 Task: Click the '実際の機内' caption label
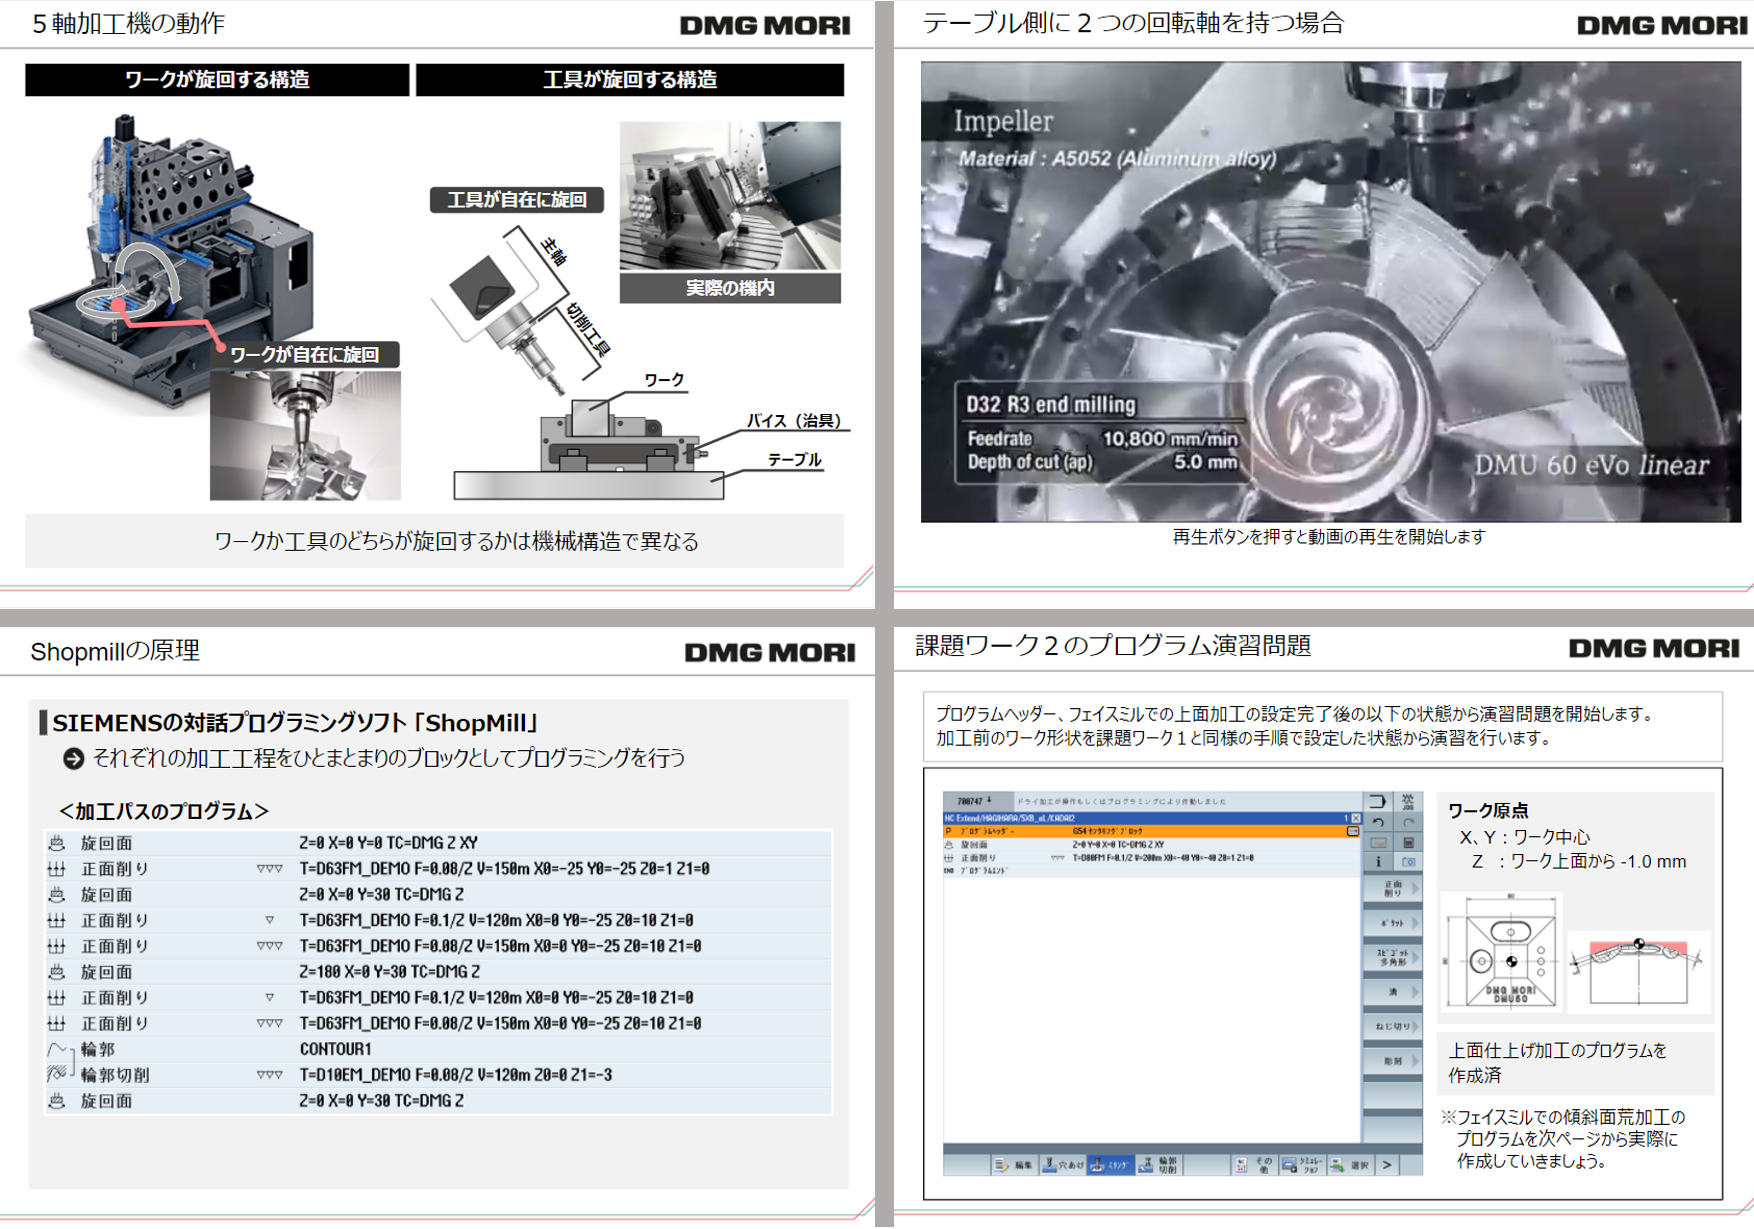point(730,288)
